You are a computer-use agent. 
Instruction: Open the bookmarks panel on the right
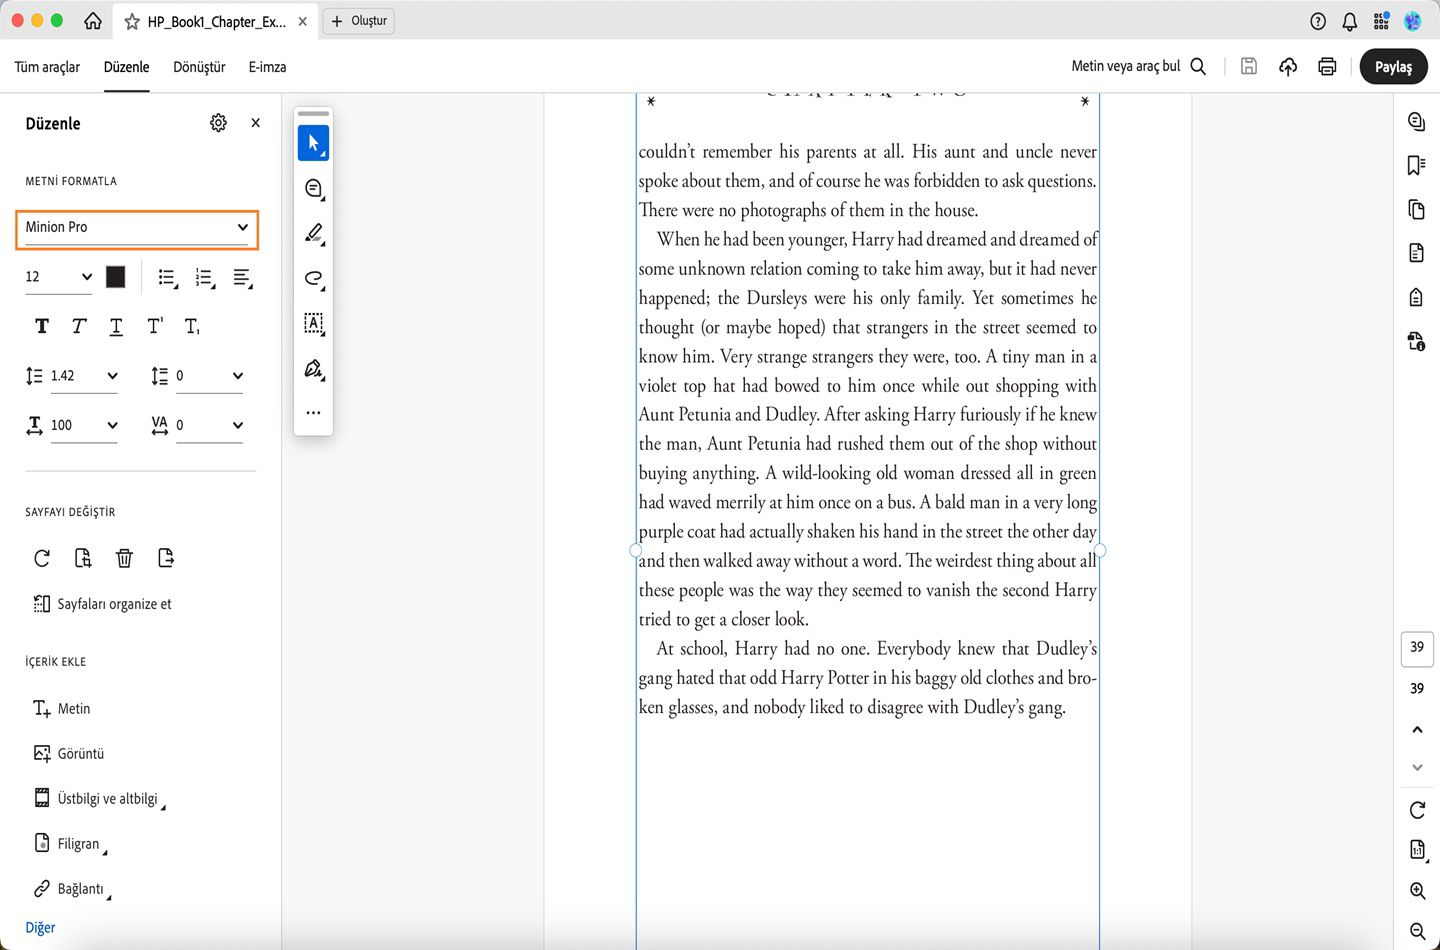click(x=1415, y=164)
